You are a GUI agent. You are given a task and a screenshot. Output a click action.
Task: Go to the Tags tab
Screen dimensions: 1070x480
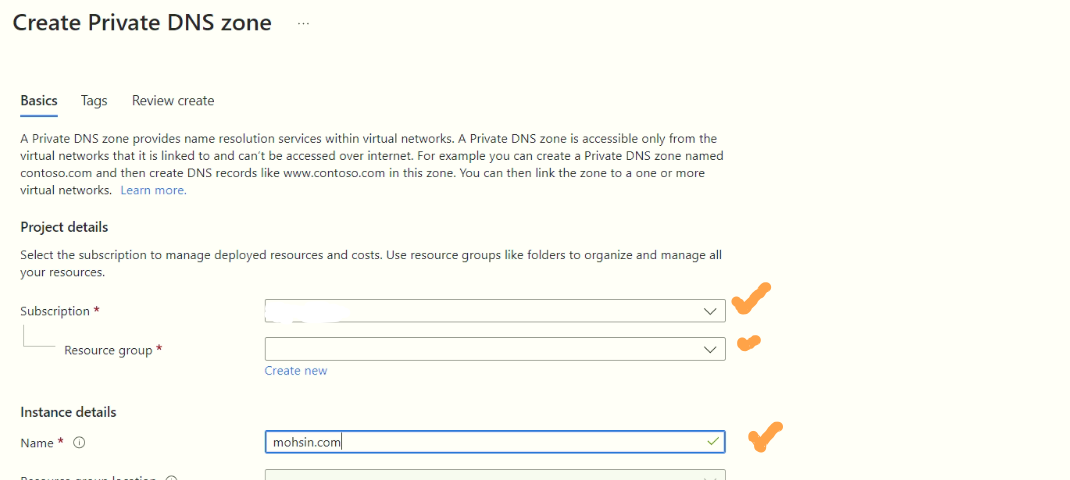[94, 100]
